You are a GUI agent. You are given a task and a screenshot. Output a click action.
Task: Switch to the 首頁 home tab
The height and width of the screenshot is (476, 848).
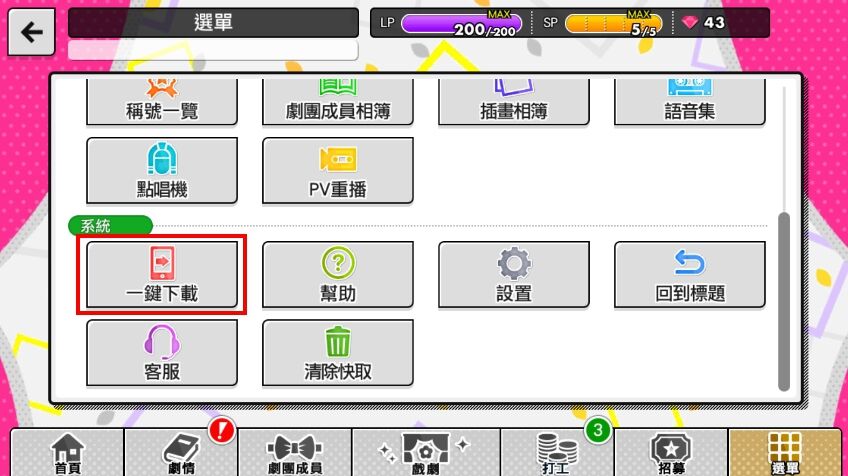tap(67, 453)
